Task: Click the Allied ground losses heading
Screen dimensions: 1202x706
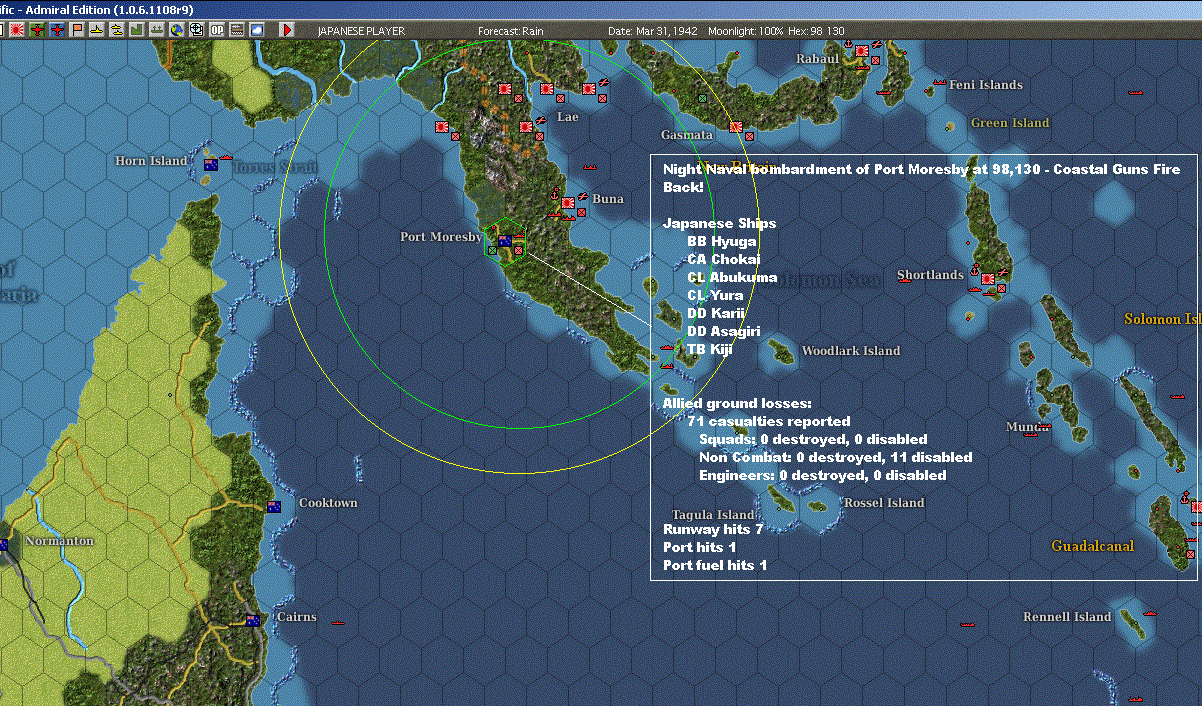Action: (x=738, y=403)
